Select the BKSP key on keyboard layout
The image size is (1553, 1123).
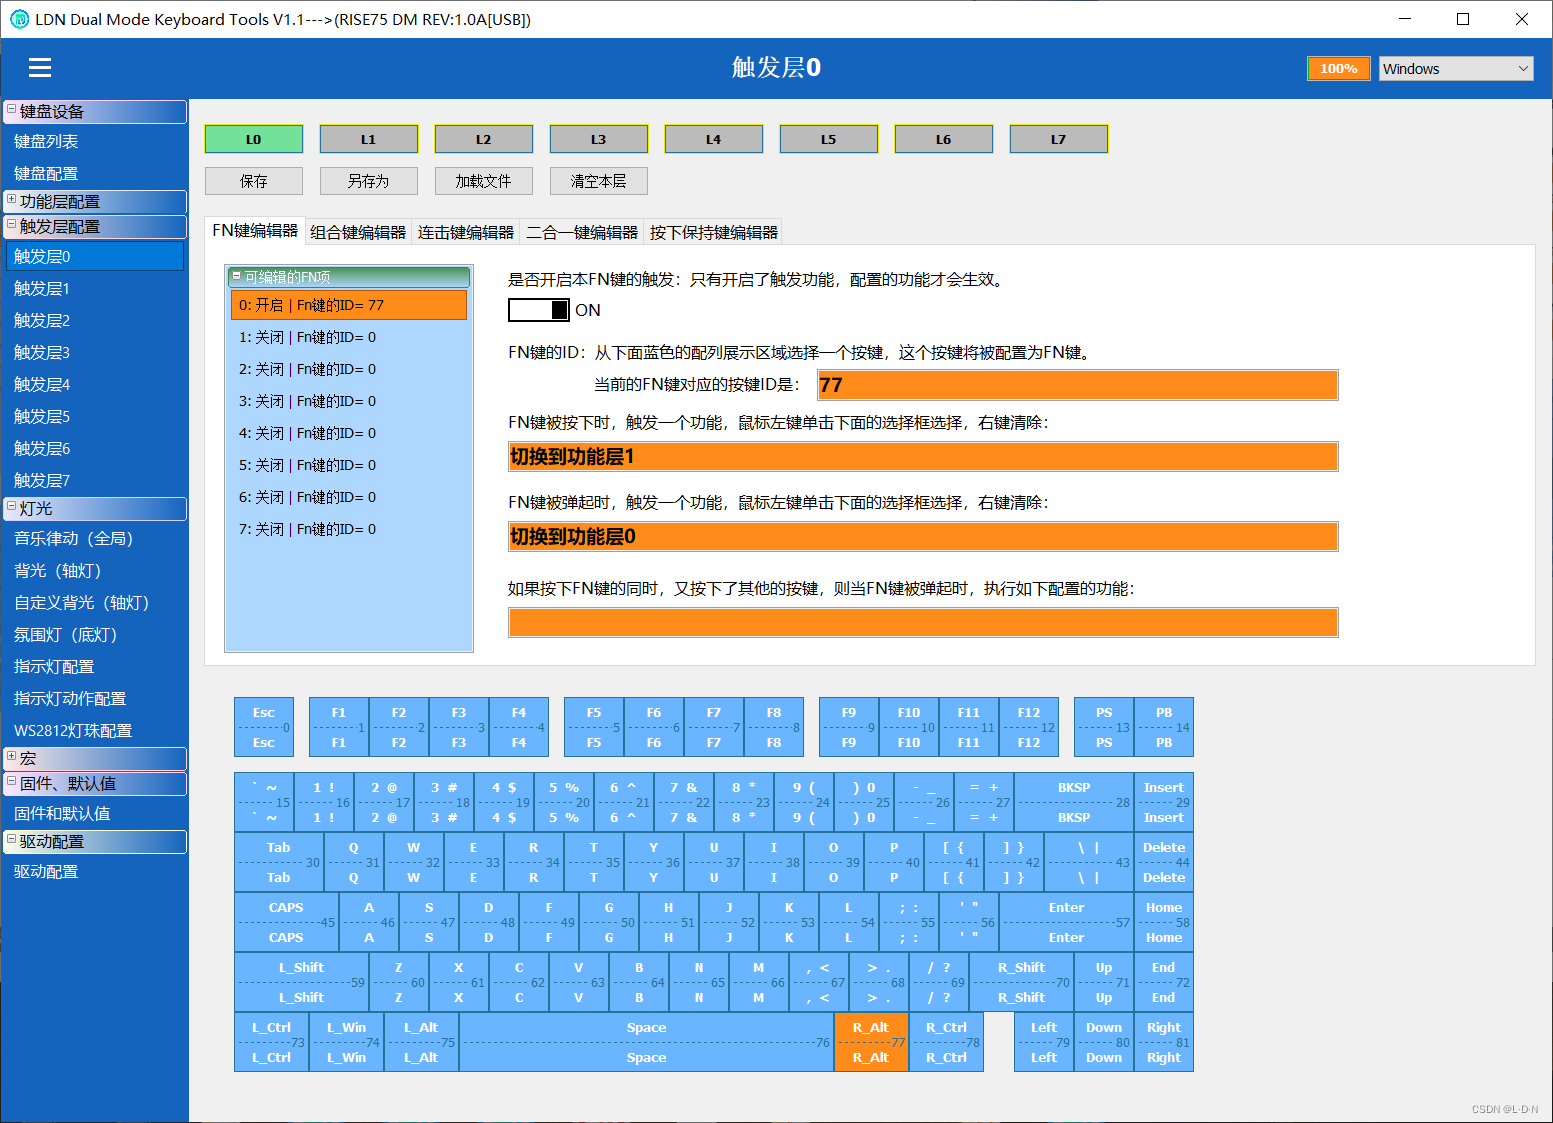pyautogui.click(x=1074, y=802)
